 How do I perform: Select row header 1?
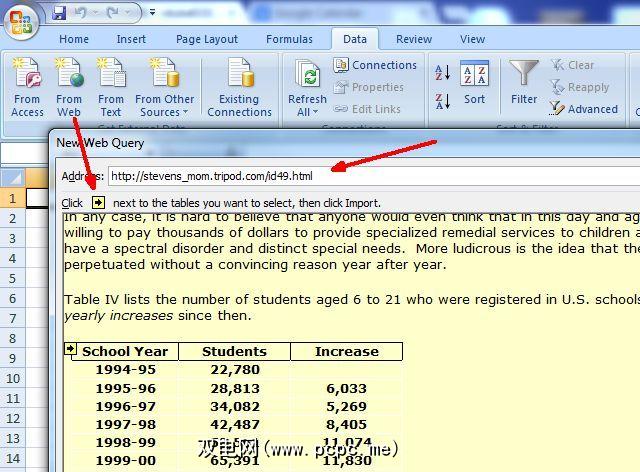[x=13, y=198]
